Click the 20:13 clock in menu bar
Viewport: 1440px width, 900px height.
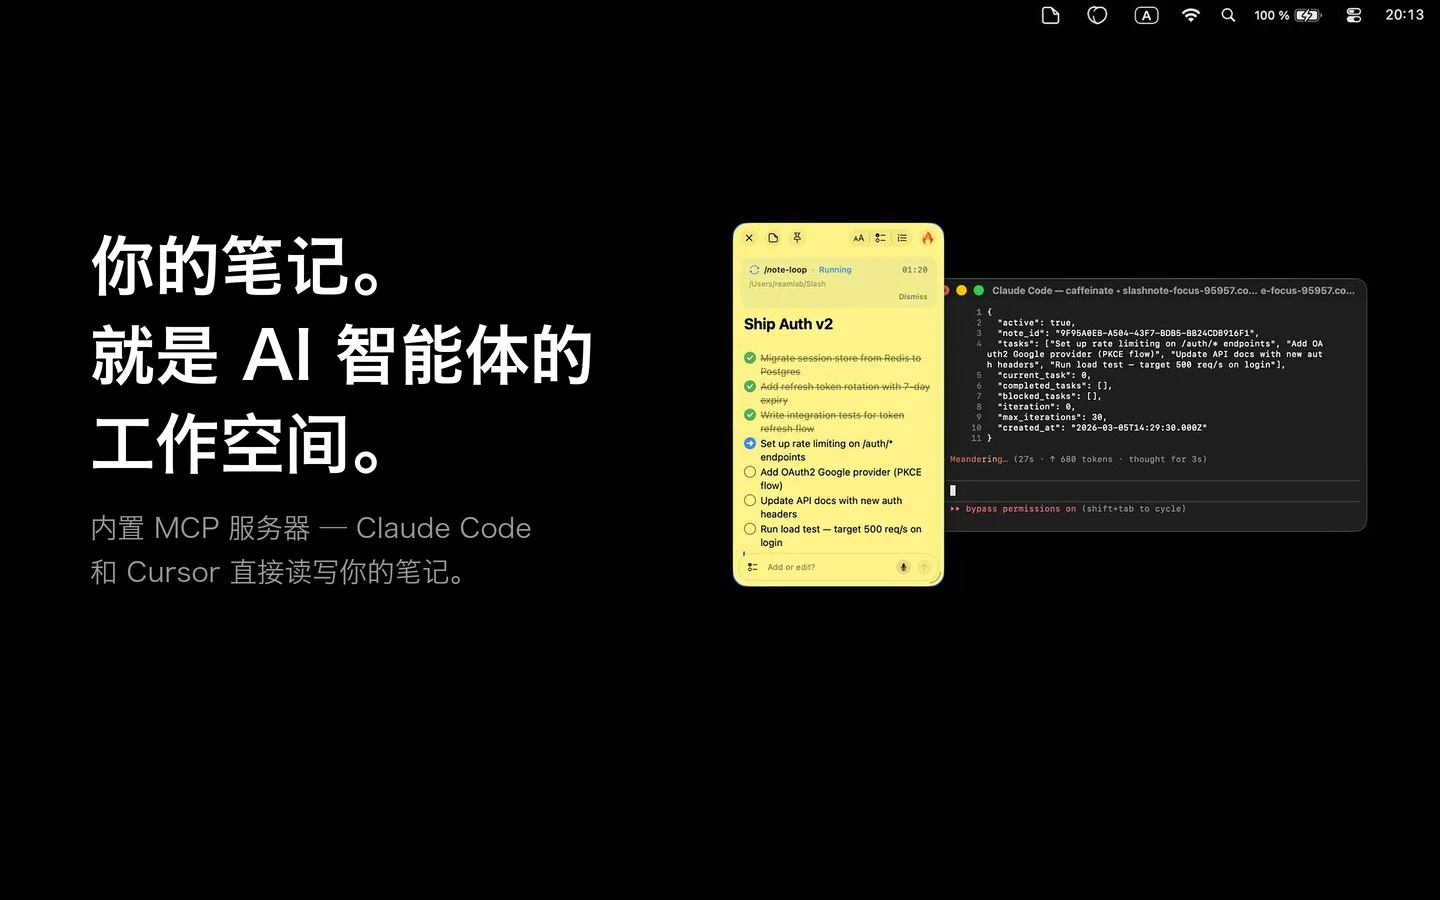tap(1404, 15)
